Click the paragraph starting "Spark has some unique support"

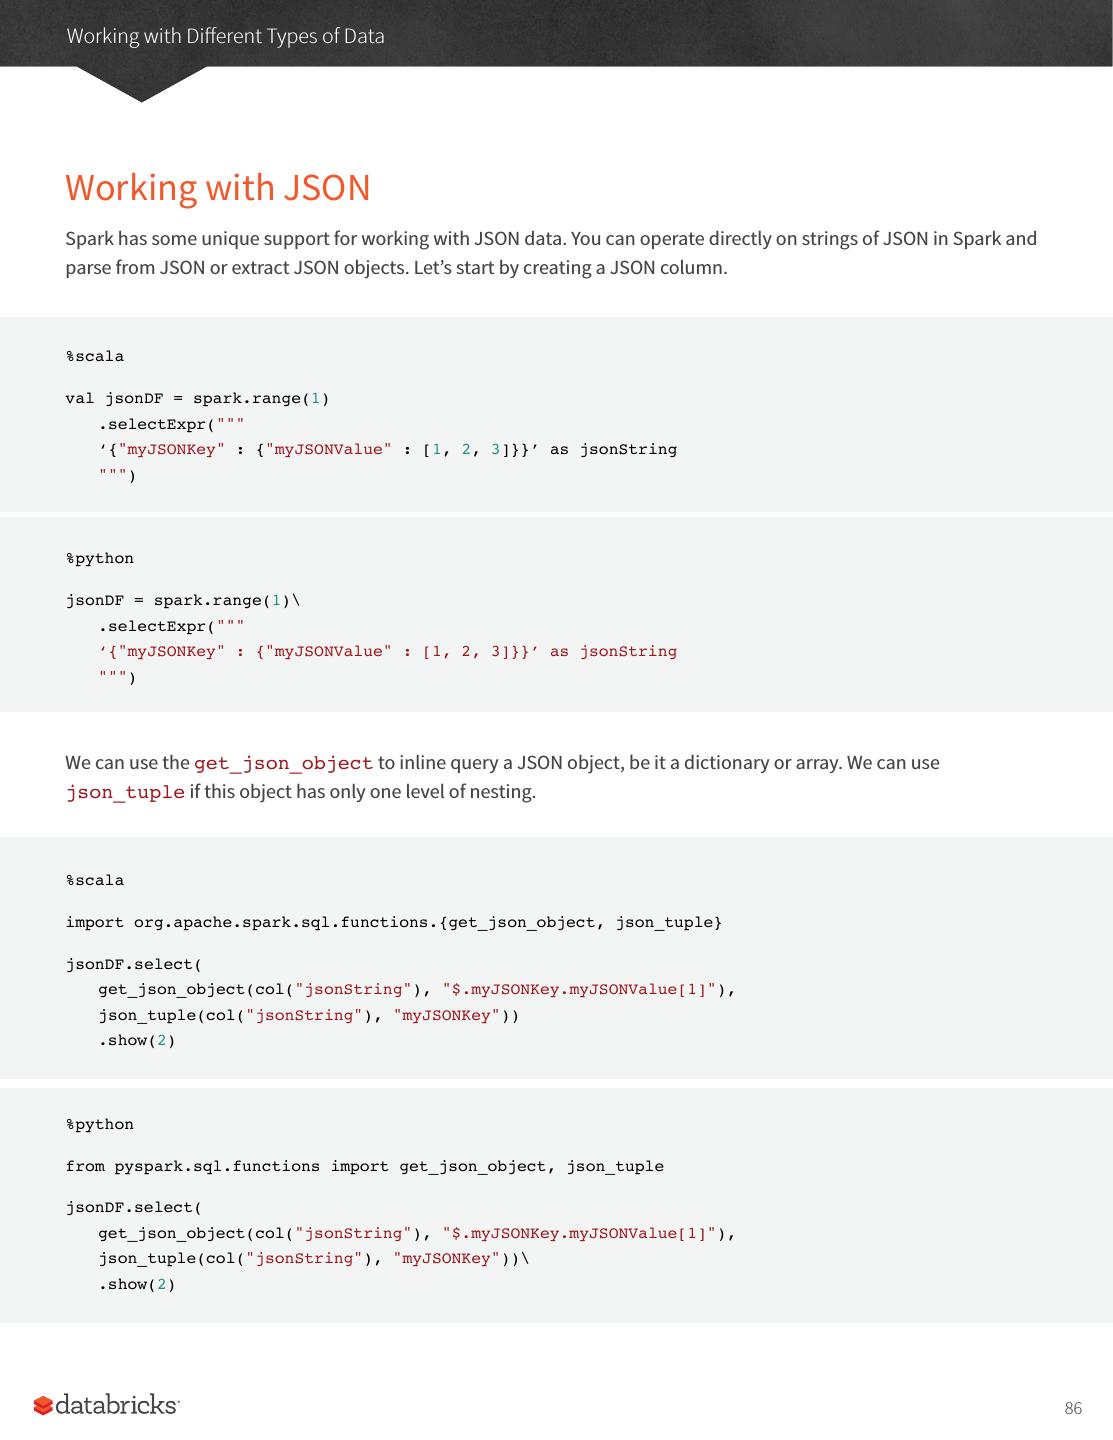(550, 253)
